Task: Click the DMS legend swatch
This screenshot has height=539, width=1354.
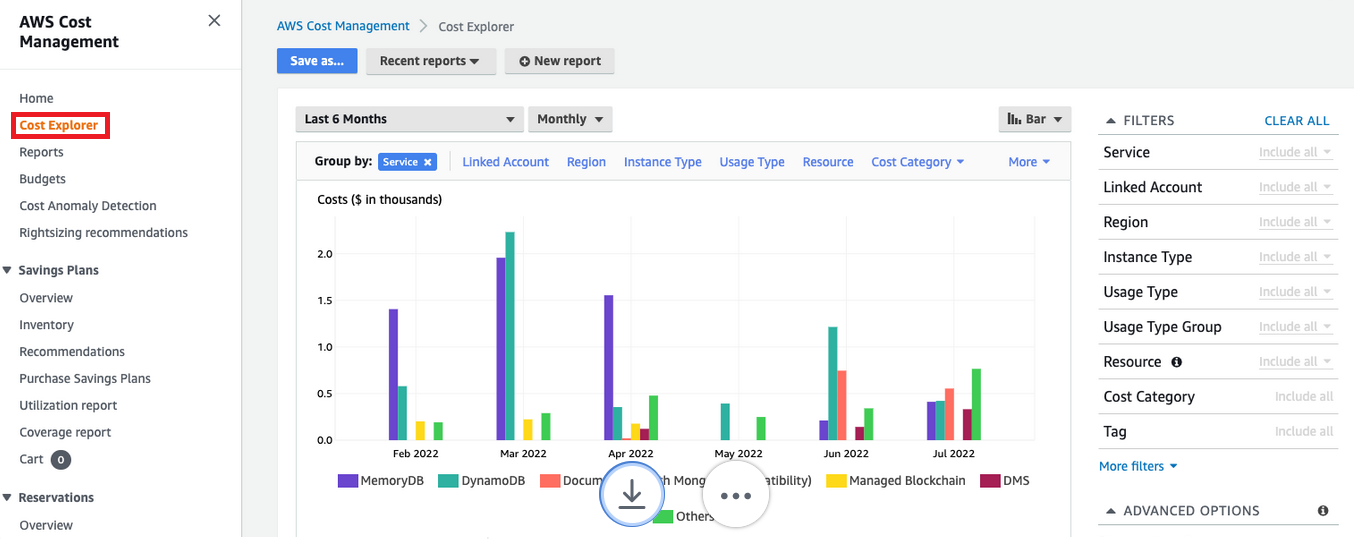Action: (x=990, y=481)
